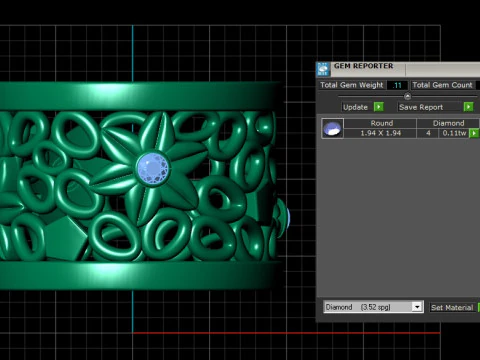Screen dimensions: 480x360
Task: Click the green arrow on the Round gem row
Action: pos(474,133)
